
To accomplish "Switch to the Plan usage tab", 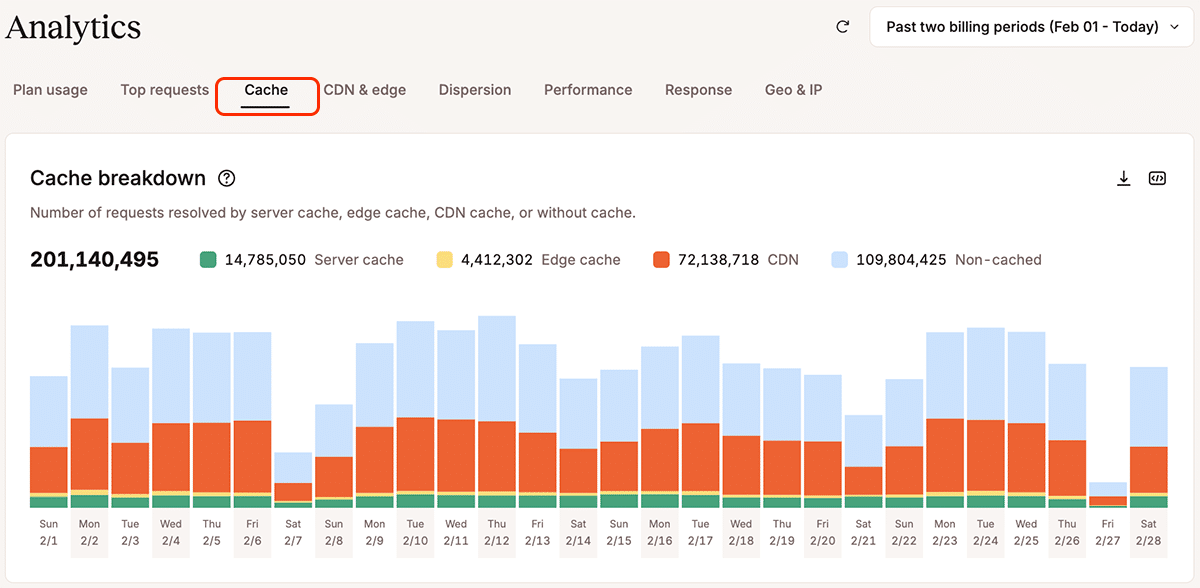I will click(x=49, y=90).
